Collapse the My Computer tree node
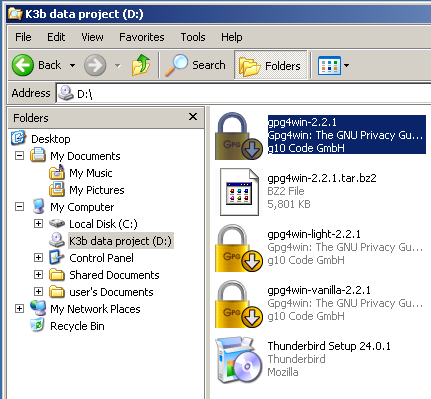This screenshot has height=399, width=431. tap(20, 207)
